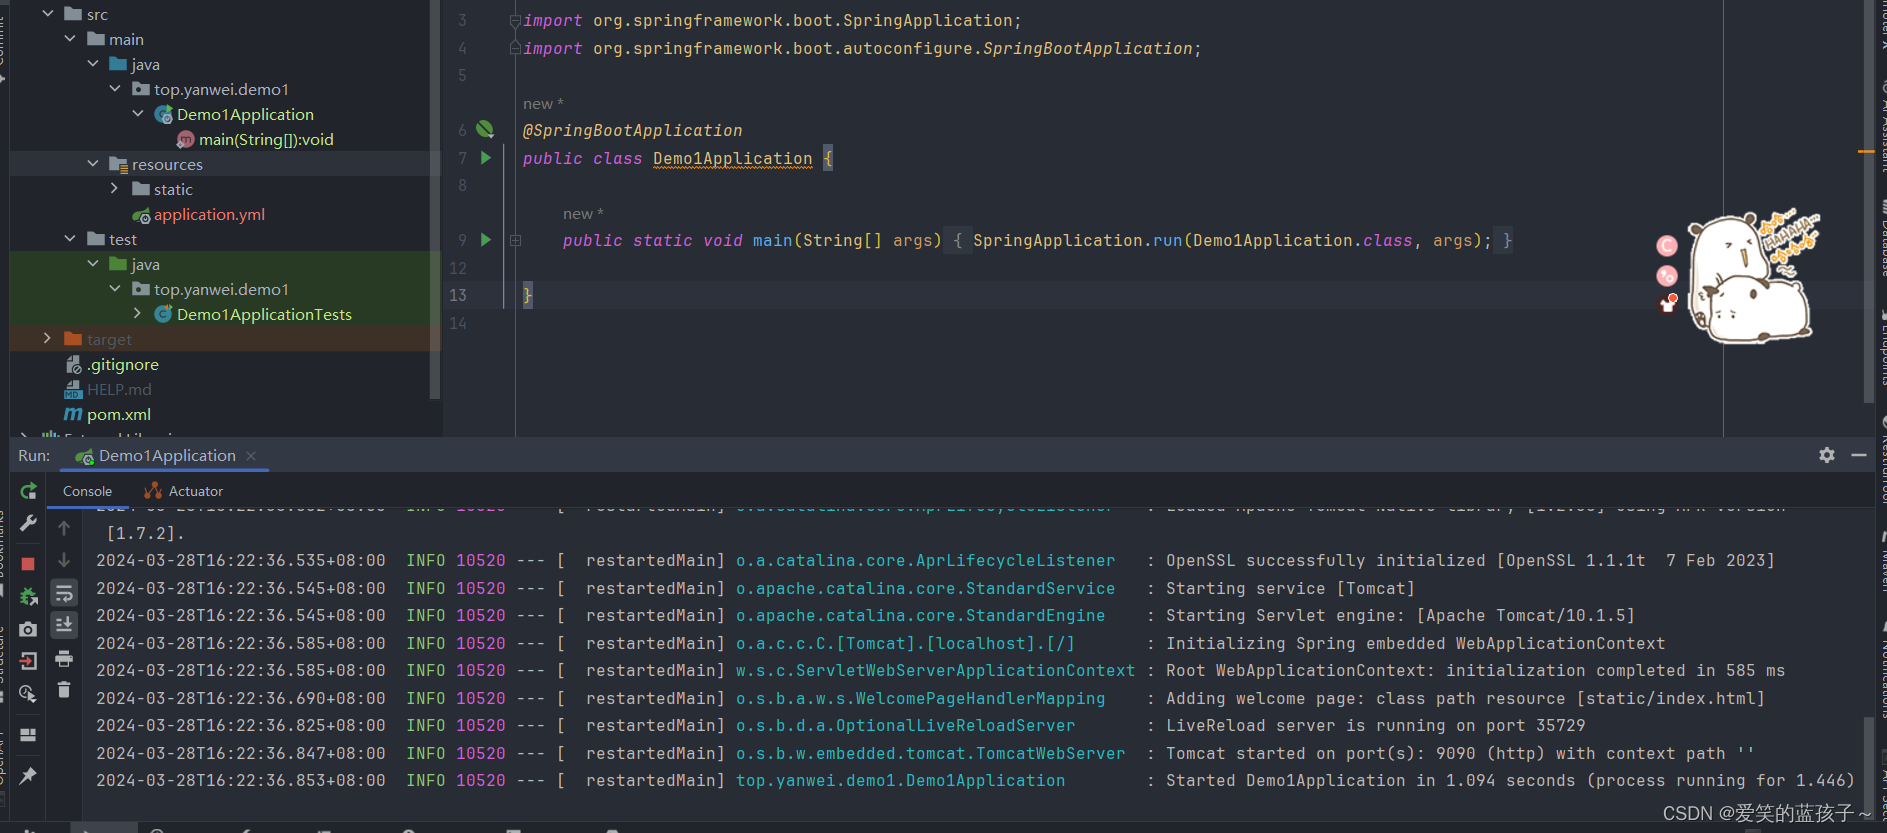Image resolution: width=1887 pixels, height=833 pixels.
Task: Select Demo1ApplicationTests class
Action: coord(254,314)
